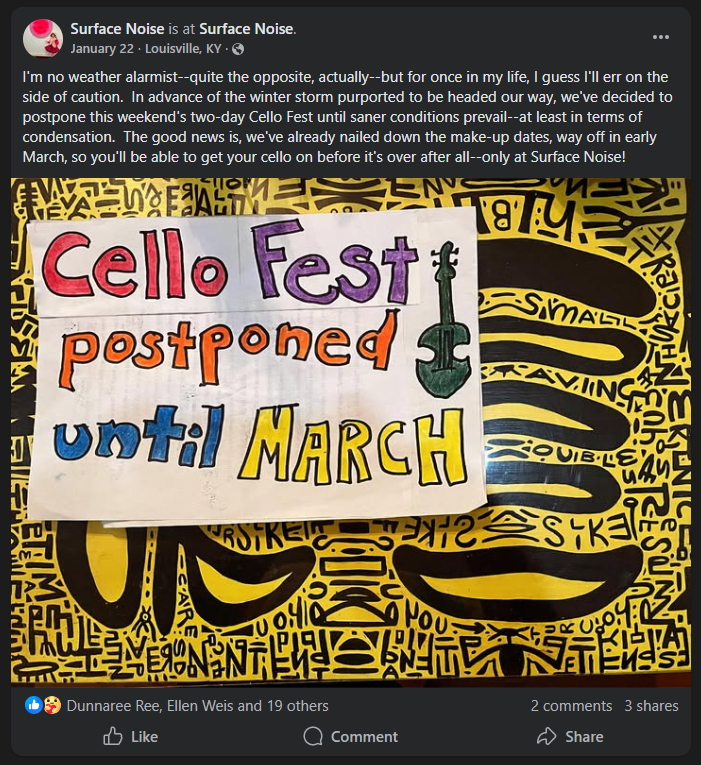Show the 19 others who reacted
This screenshot has width=701, height=765.
point(297,705)
